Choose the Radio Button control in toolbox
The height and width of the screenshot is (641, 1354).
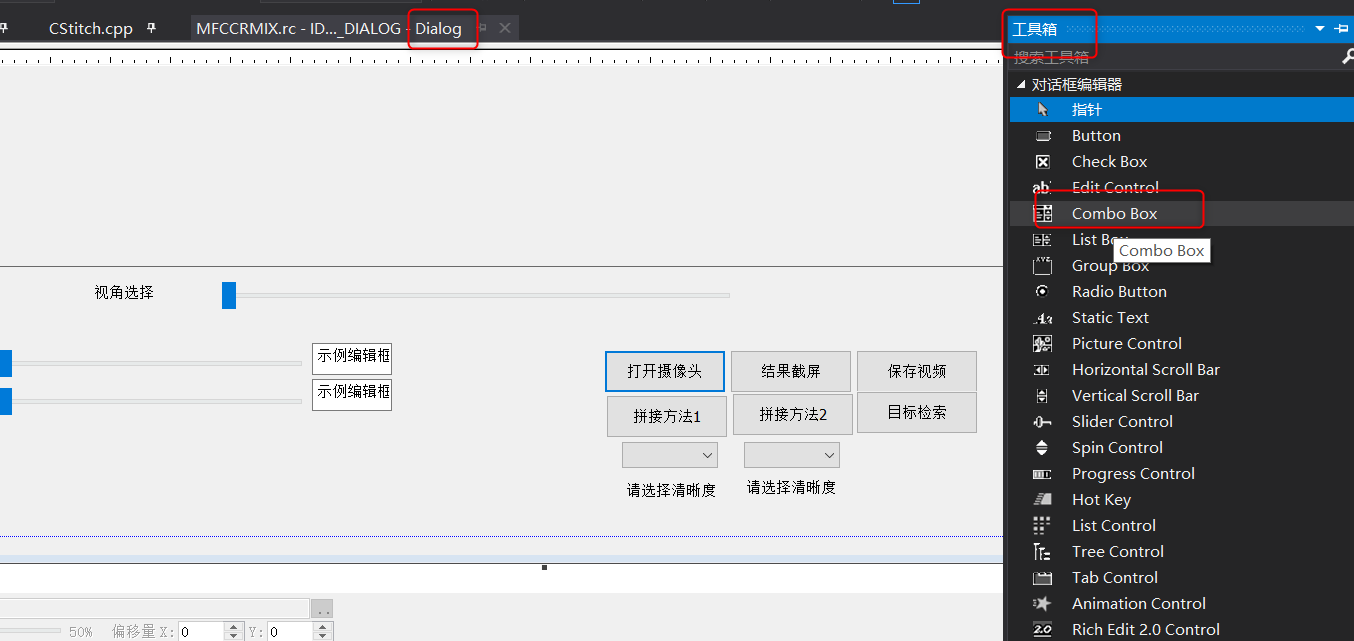1119,291
